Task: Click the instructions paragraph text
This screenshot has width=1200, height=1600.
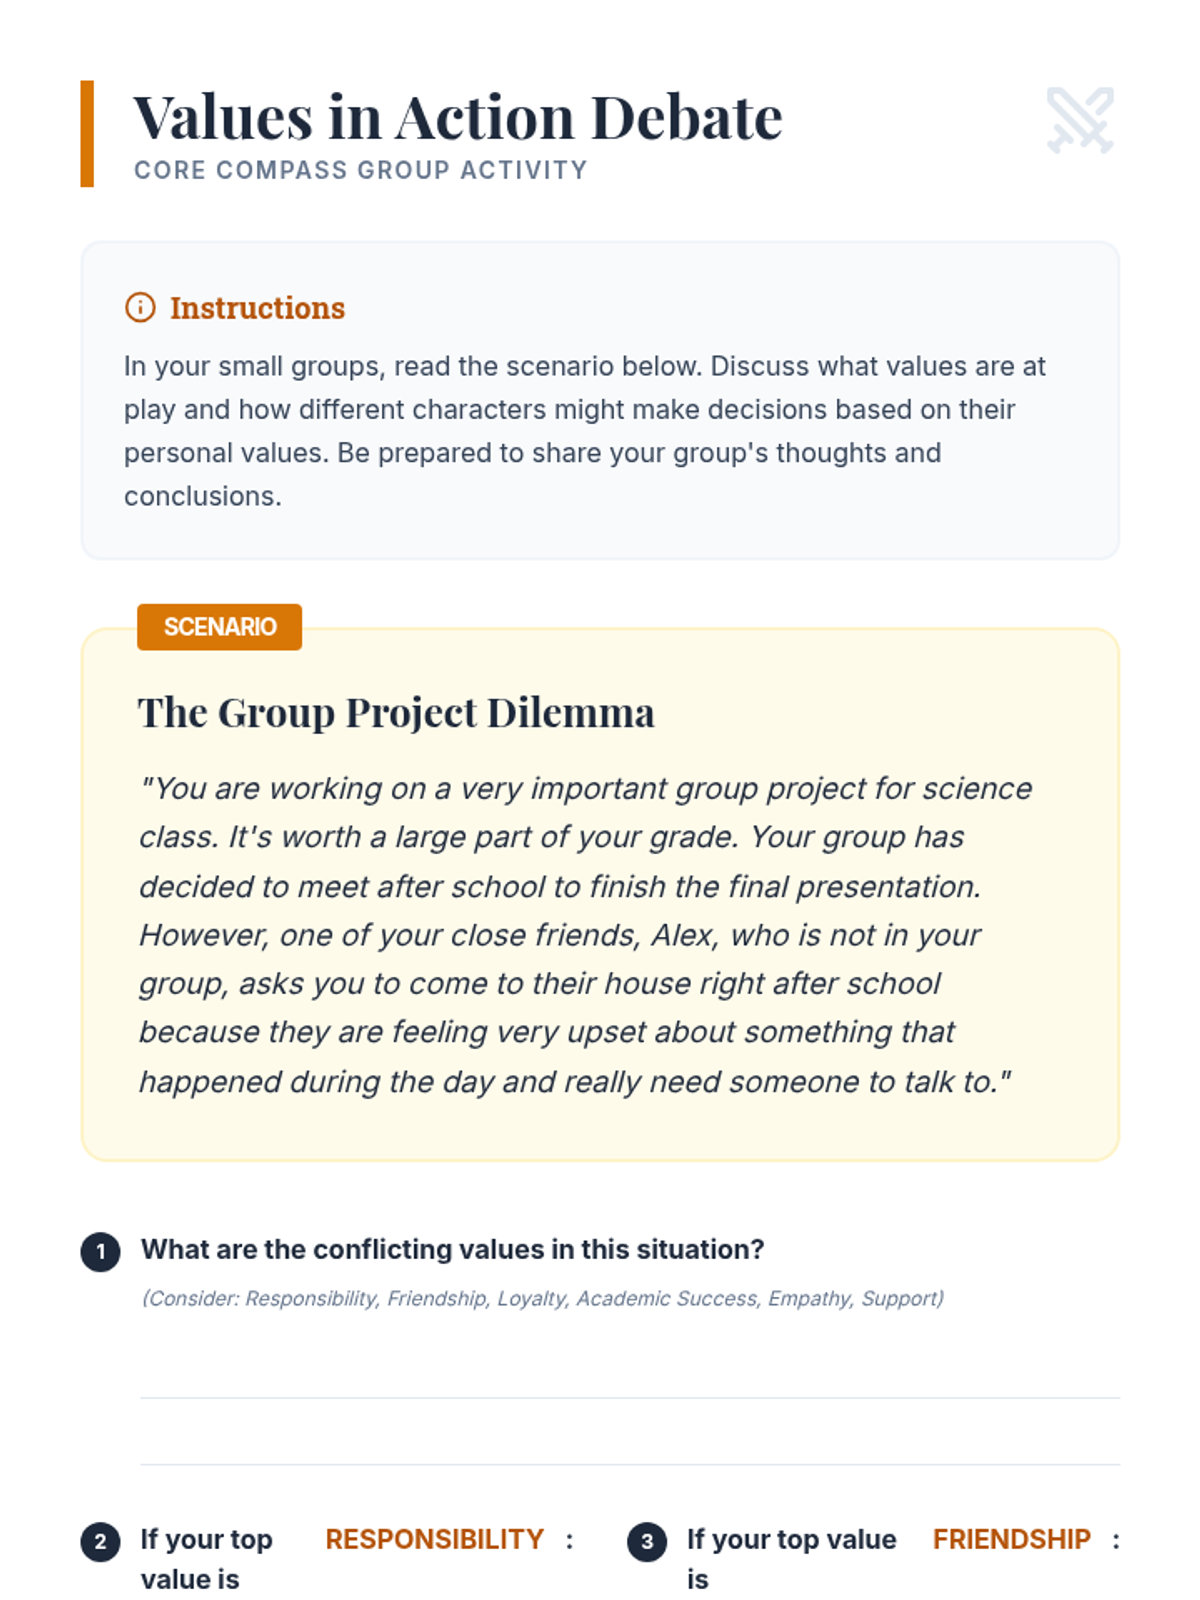Action: coord(585,430)
